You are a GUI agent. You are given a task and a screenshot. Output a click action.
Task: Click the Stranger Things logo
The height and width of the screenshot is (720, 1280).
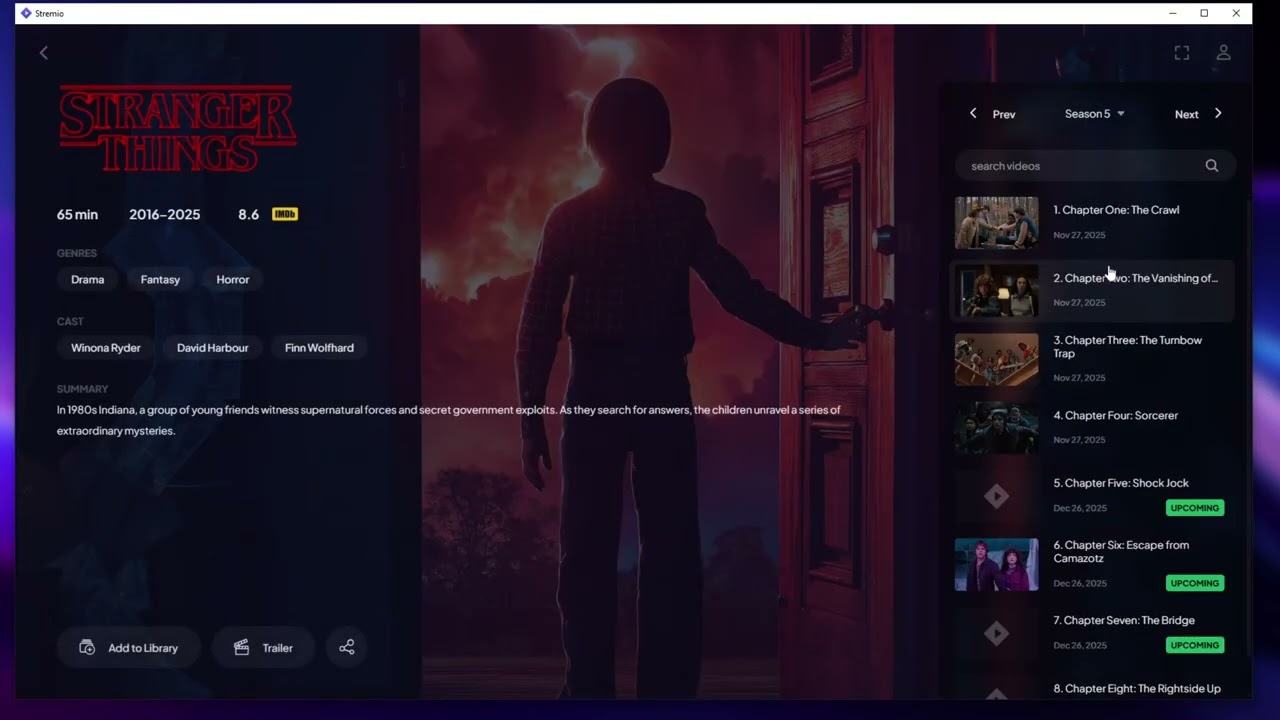pyautogui.click(x=178, y=129)
